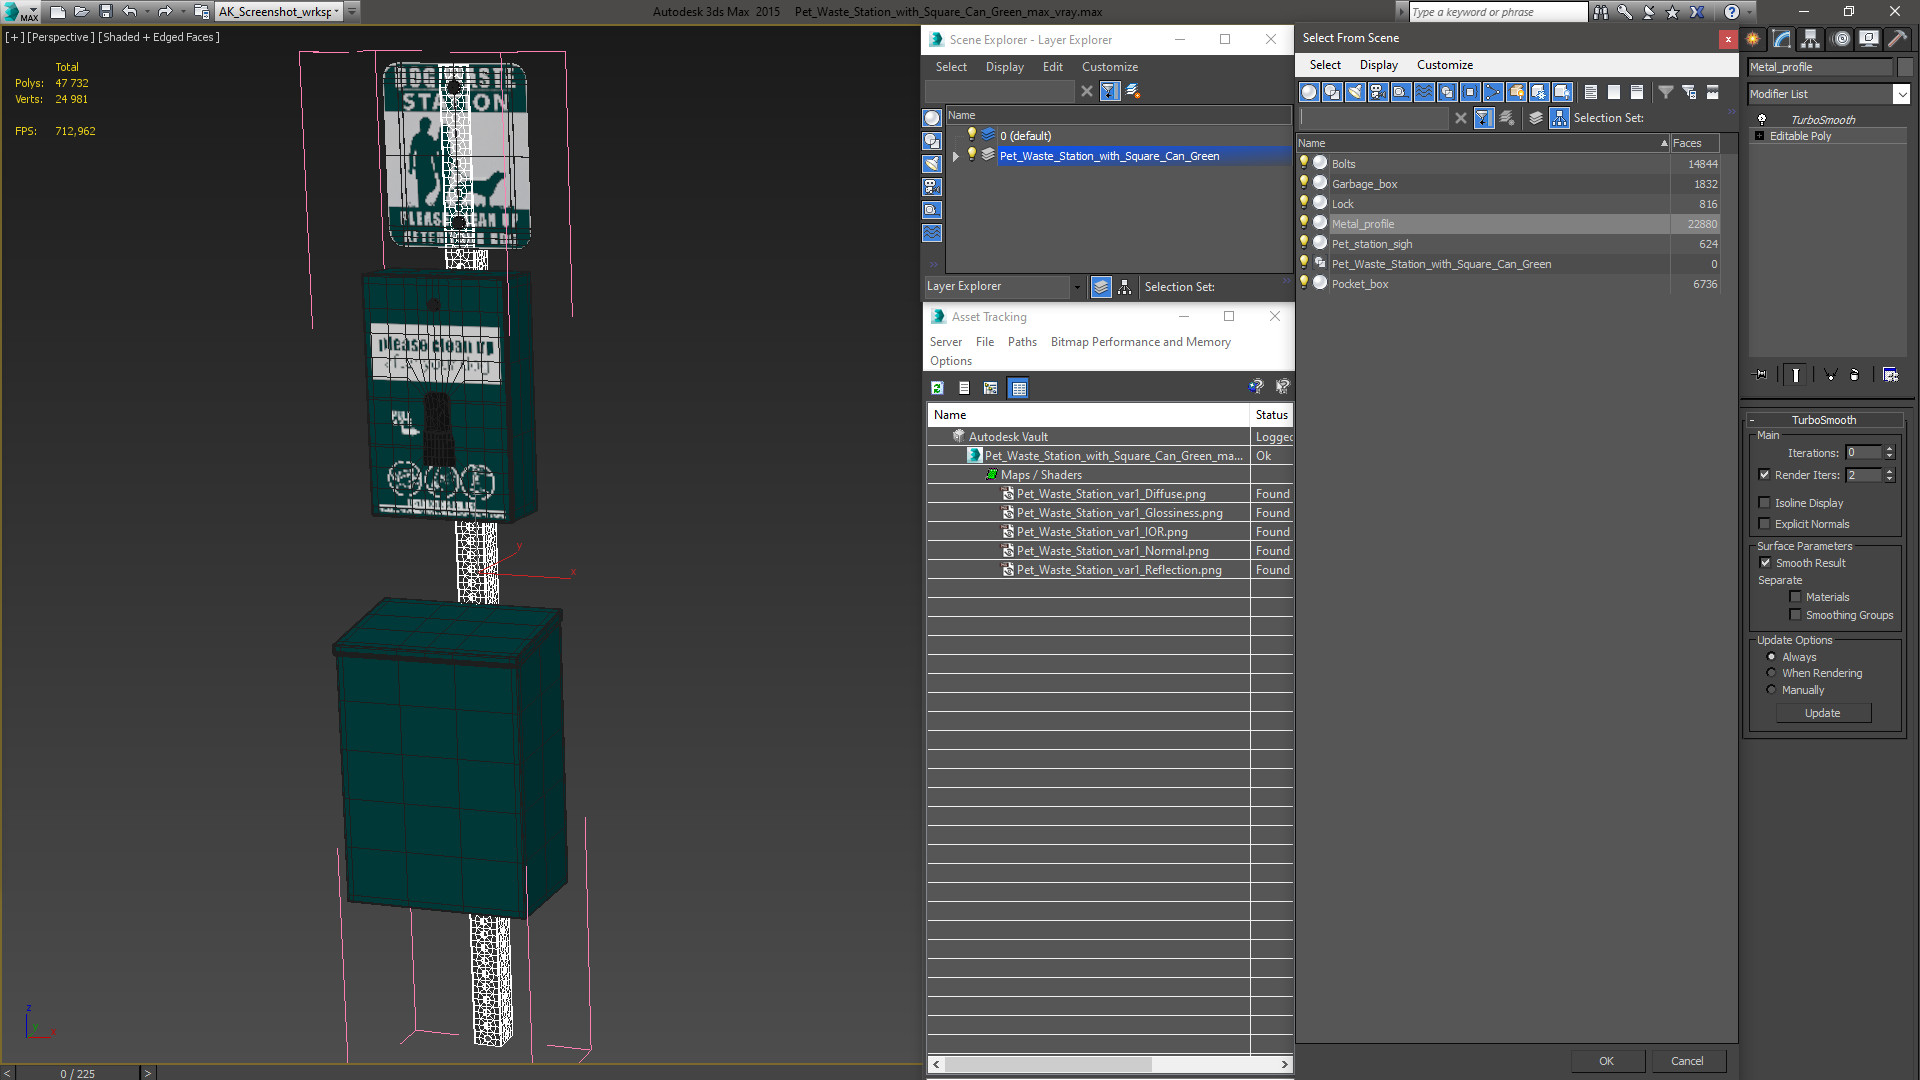Screen dimensions: 1920x1080
Task: Toggle the bone objects filter in Select From Scene
Action: pyautogui.click(x=1493, y=92)
